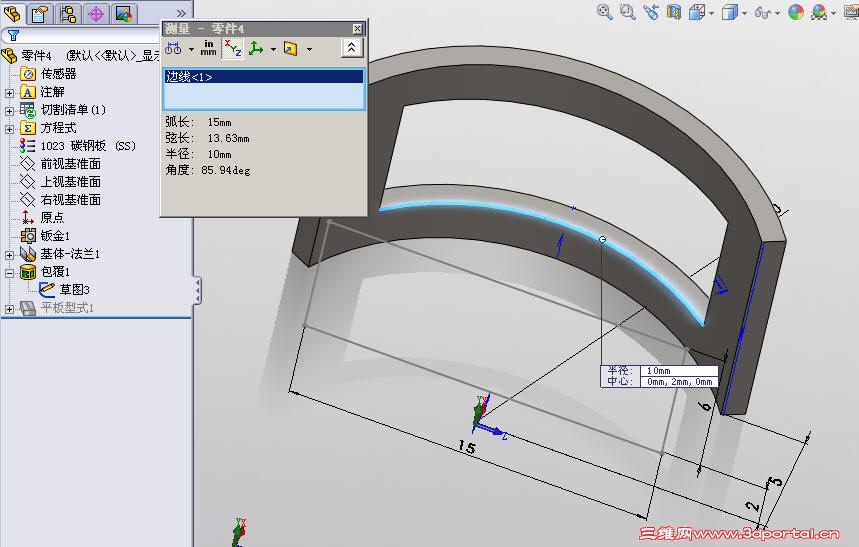Open the DisplayManager tab
The width and height of the screenshot is (859, 547).
pos(124,13)
